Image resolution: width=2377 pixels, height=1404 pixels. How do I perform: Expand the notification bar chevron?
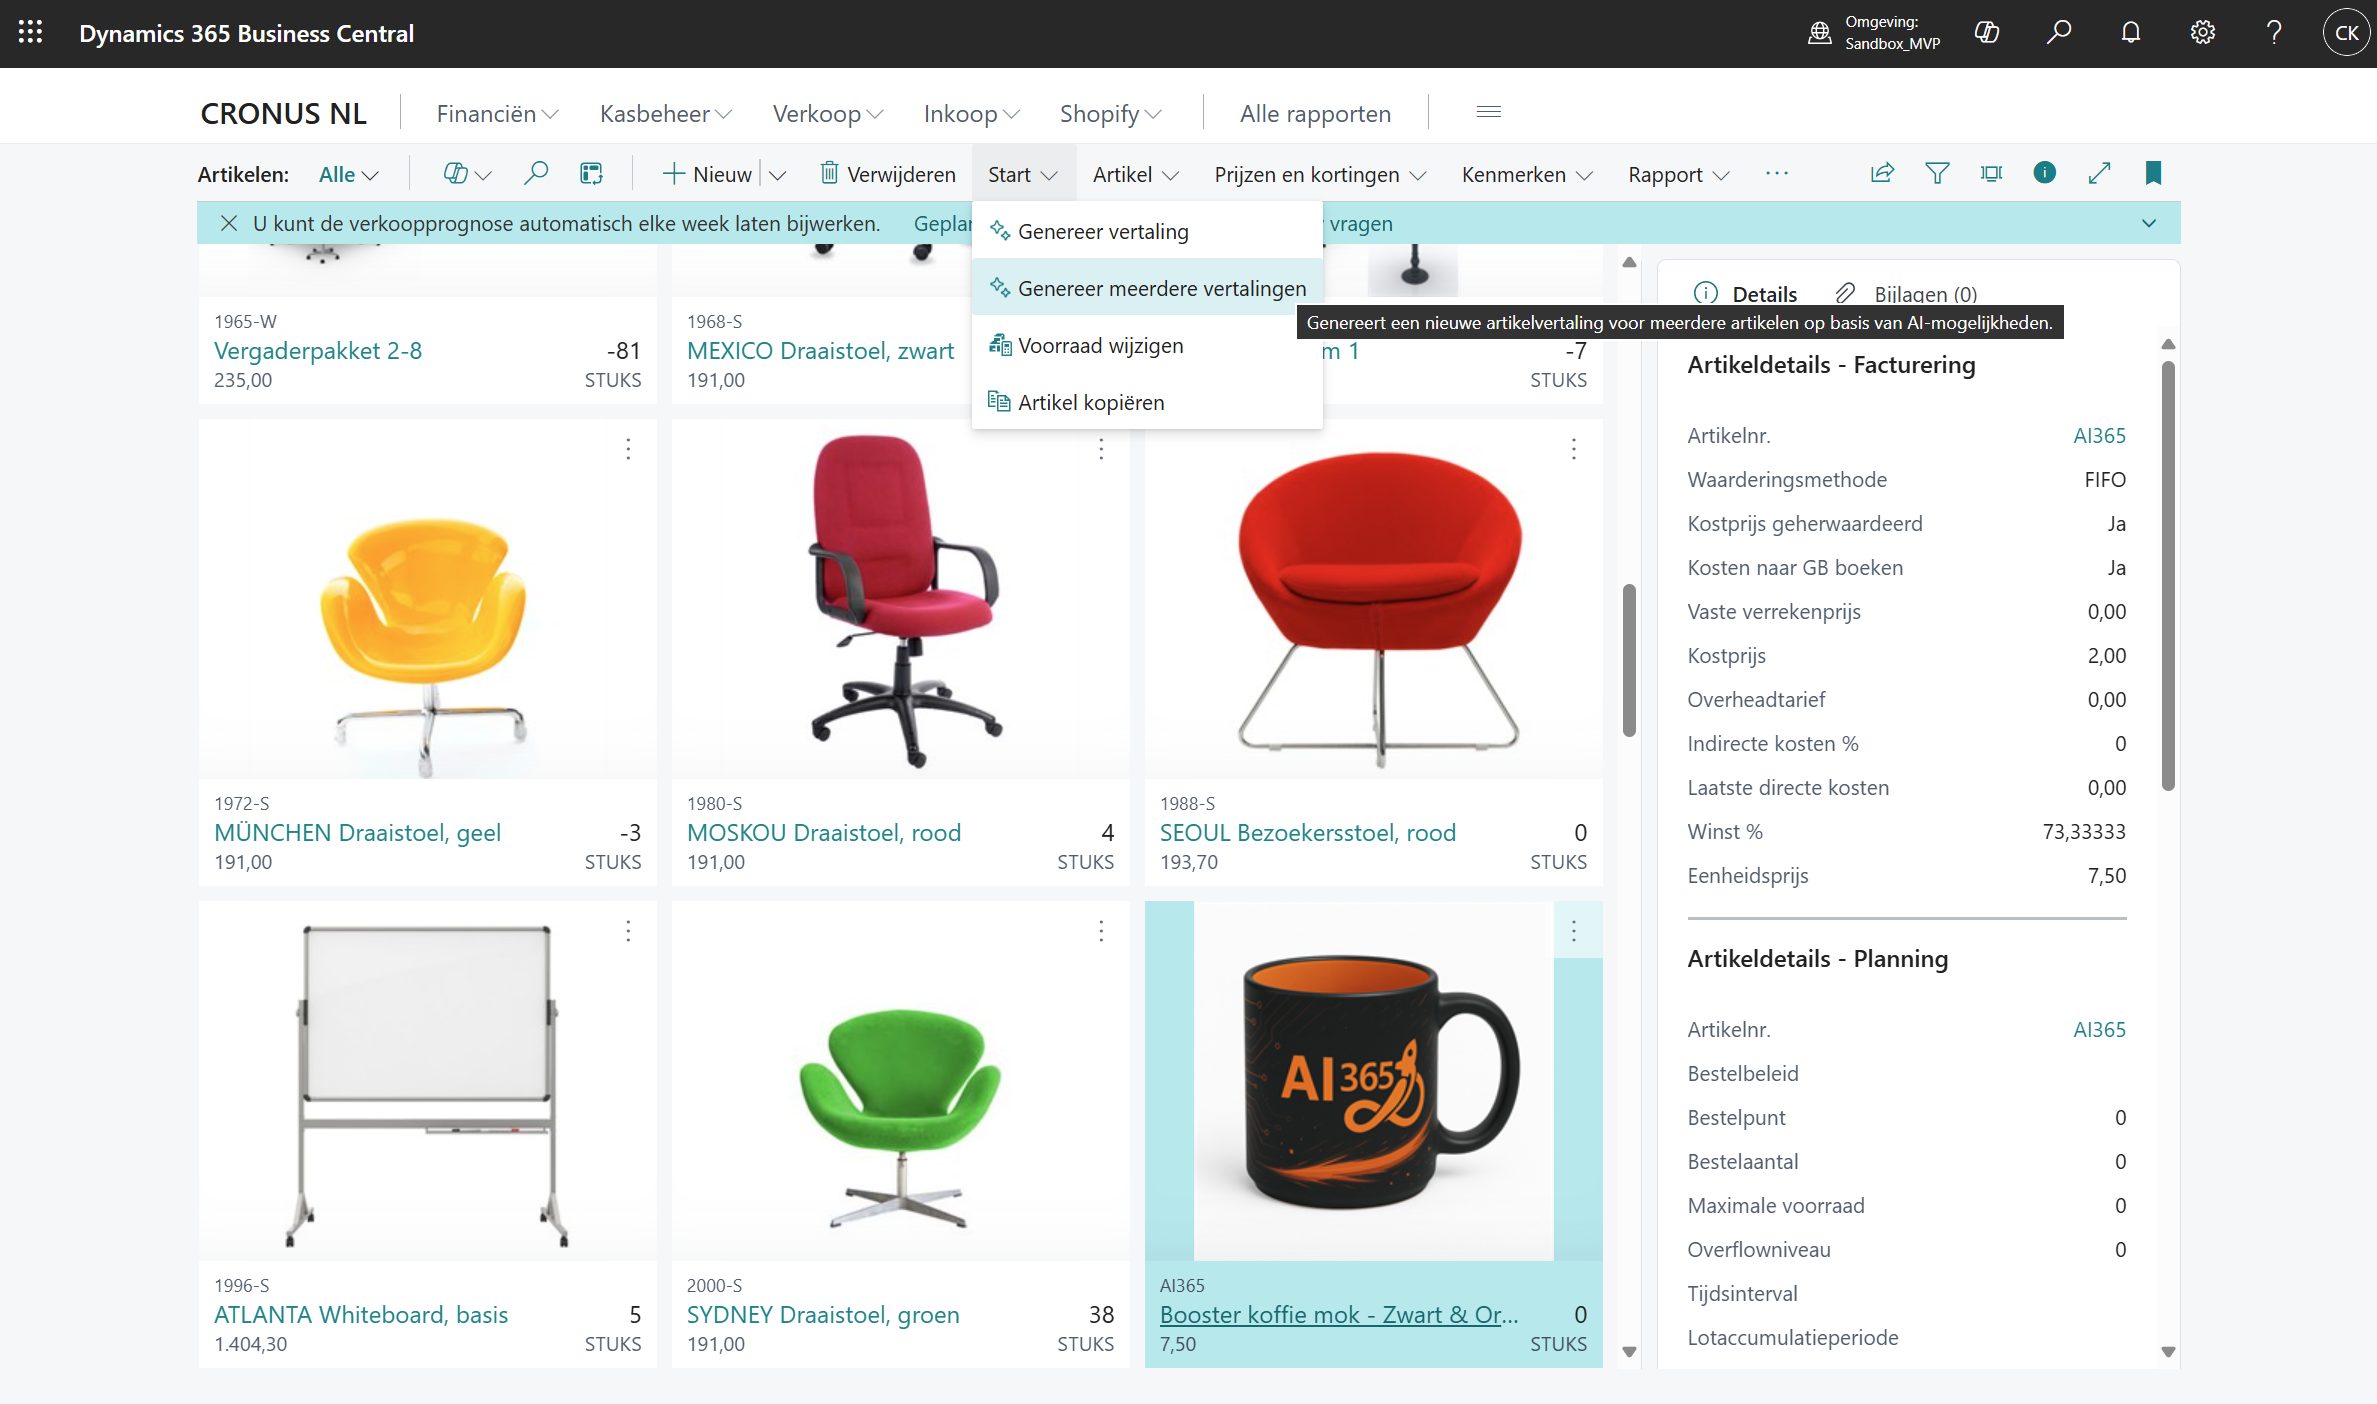click(2149, 223)
